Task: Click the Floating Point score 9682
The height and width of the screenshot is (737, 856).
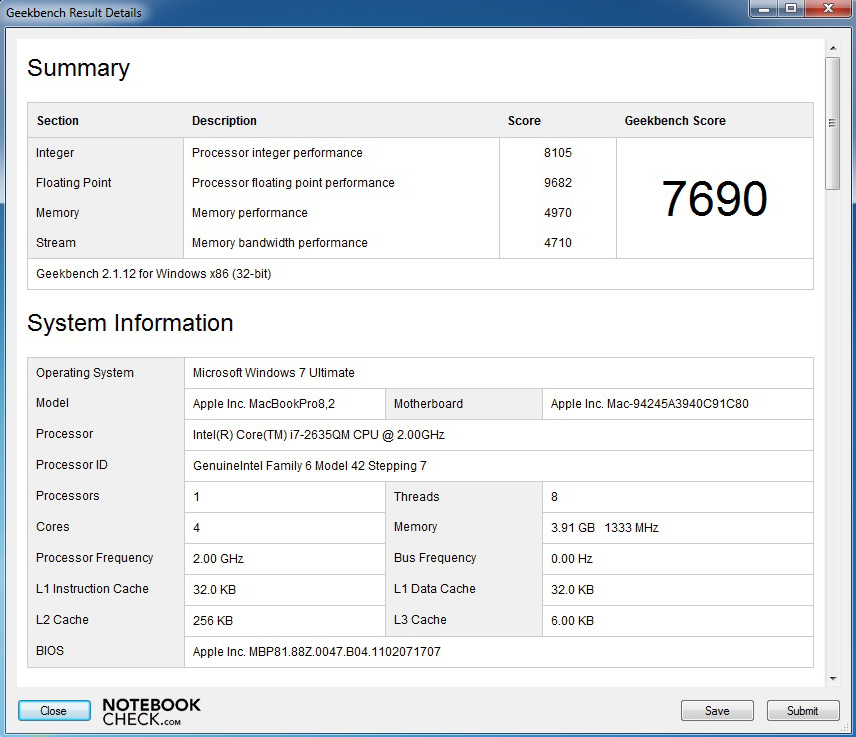Action: 557,183
